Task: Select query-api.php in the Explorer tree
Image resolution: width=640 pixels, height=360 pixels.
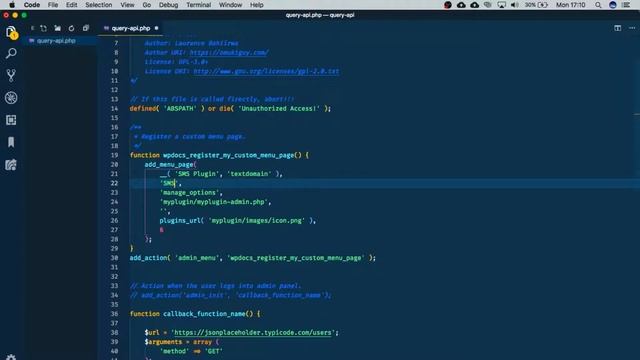Action: coord(56,41)
